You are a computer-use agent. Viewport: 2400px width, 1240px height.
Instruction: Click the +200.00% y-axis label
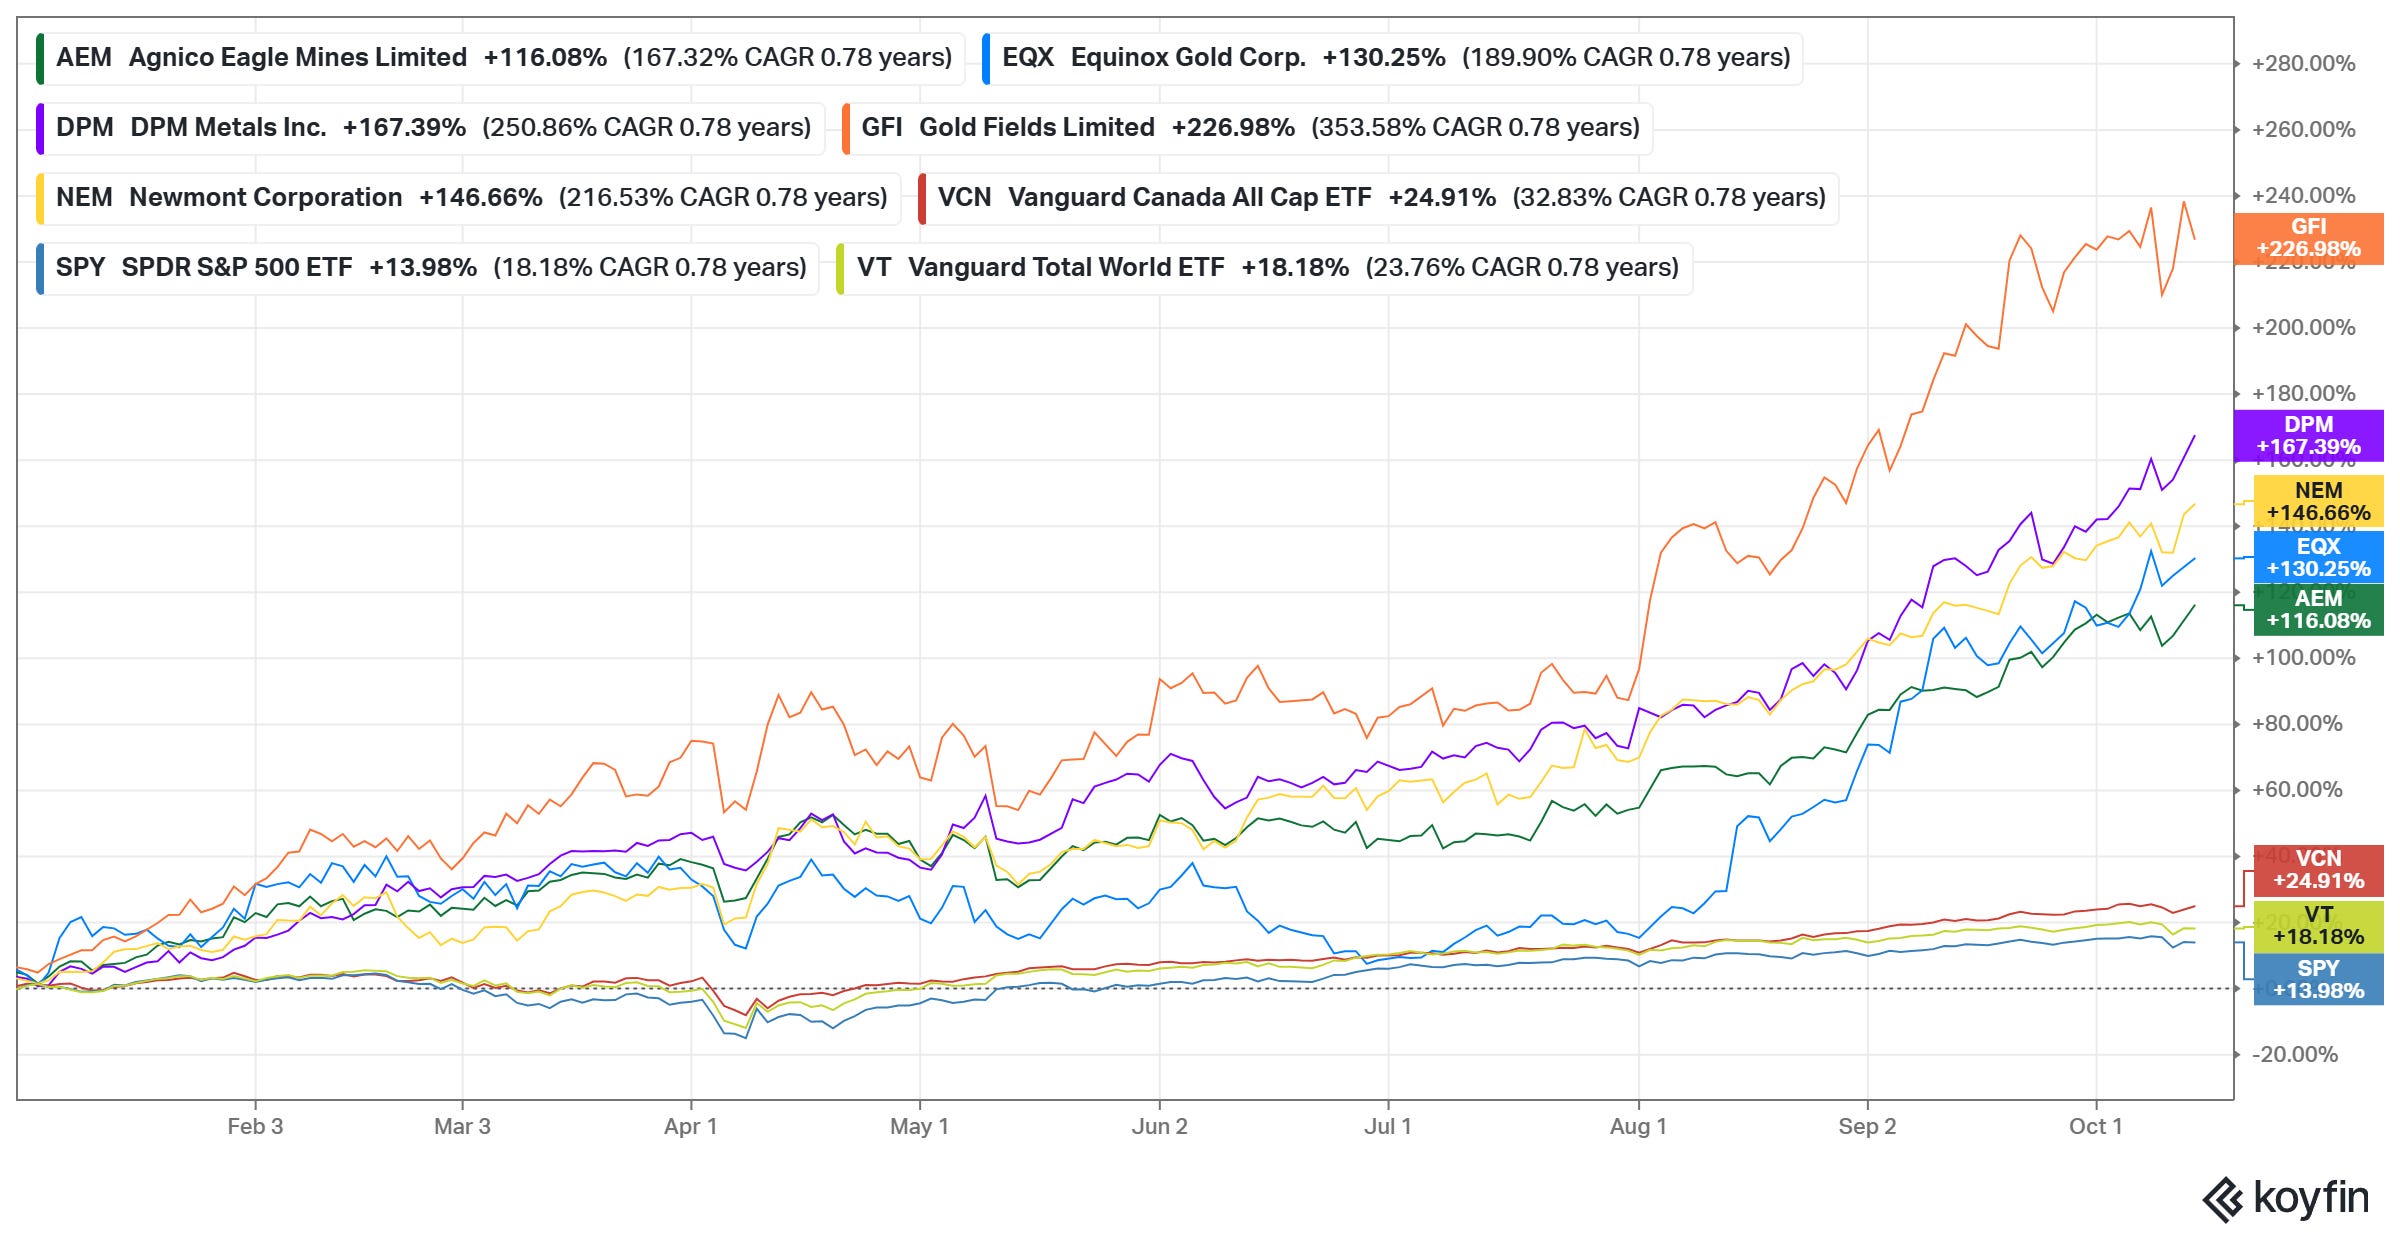click(2303, 328)
